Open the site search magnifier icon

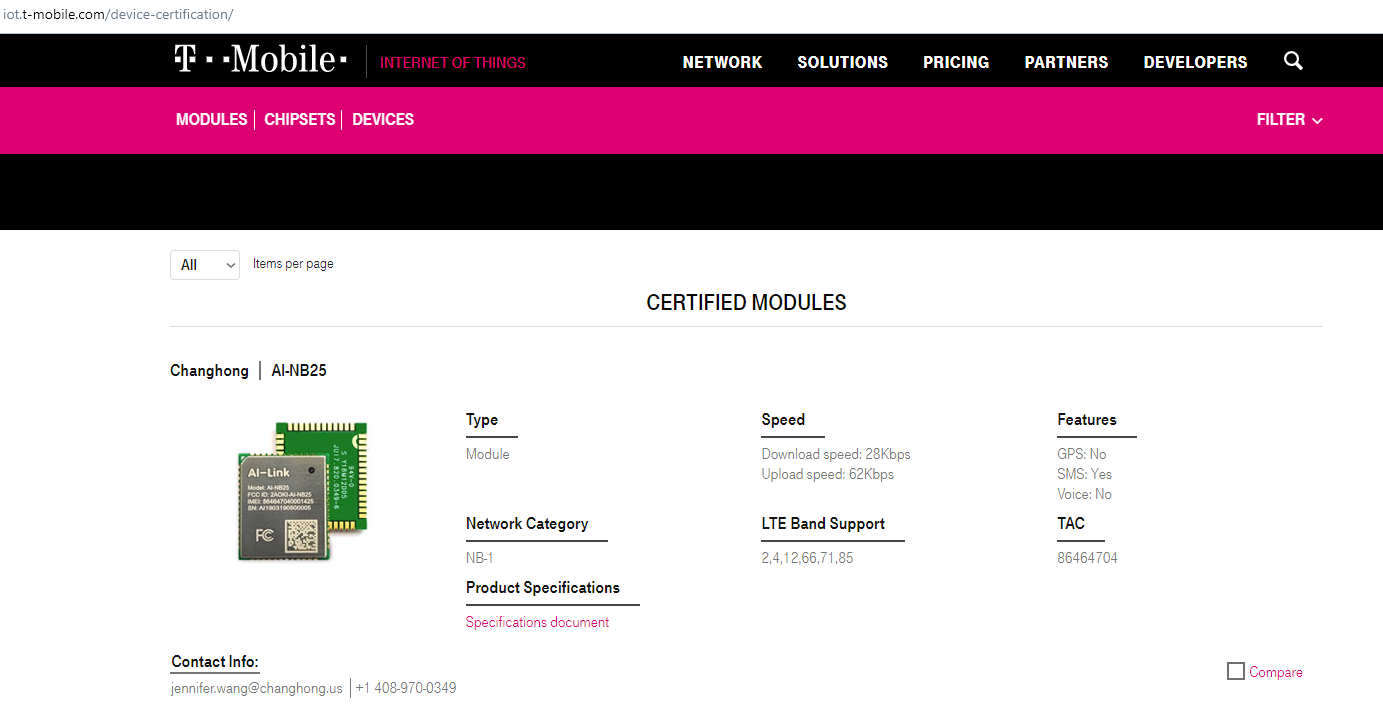[x=1293, y=61]
